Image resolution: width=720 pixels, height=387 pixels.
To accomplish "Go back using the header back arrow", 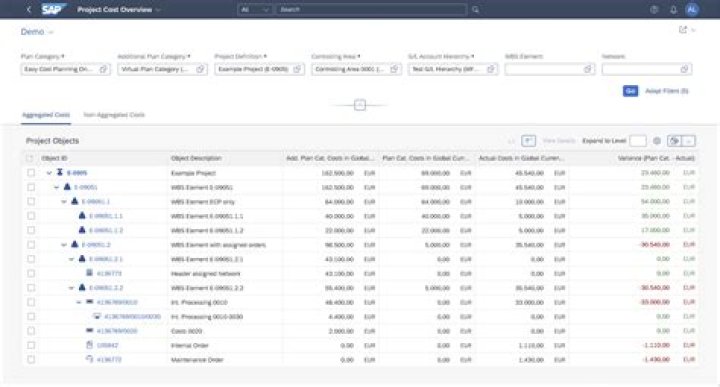I will [x=29, y=9].
